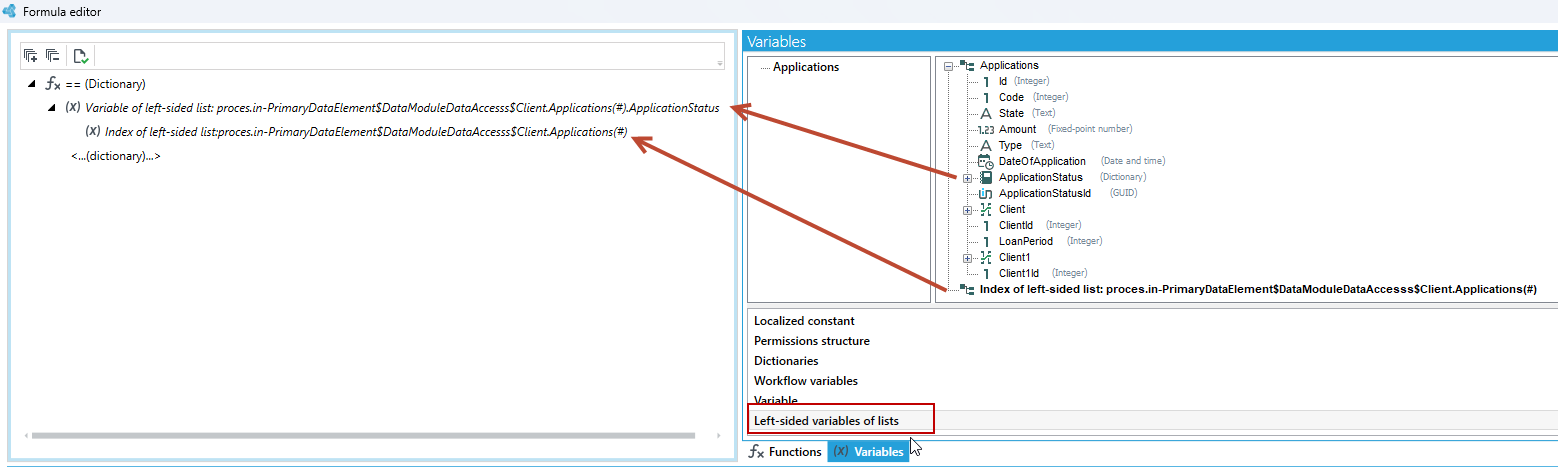Viewport: 1558px width, 467px height.
Task: Open the Dictionaries category
Action: pyautogui.click(x=786, y=361)
